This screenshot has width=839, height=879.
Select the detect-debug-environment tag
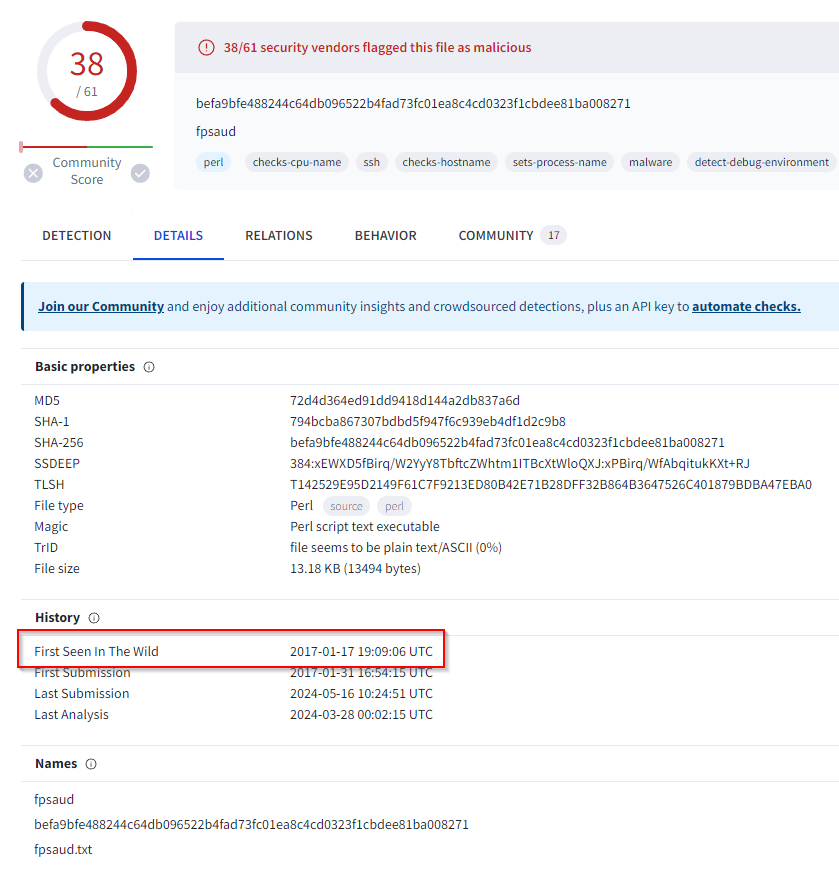(761, 162)
